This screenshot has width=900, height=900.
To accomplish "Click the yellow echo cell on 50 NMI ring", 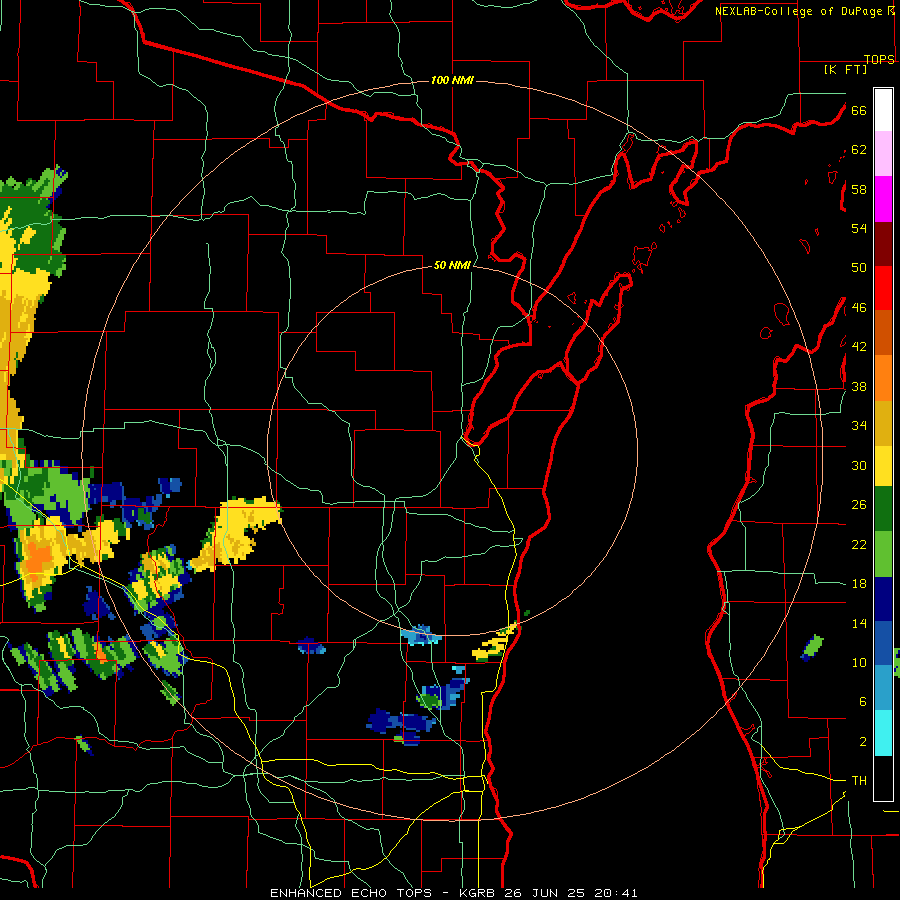I will tap(236, 535).
